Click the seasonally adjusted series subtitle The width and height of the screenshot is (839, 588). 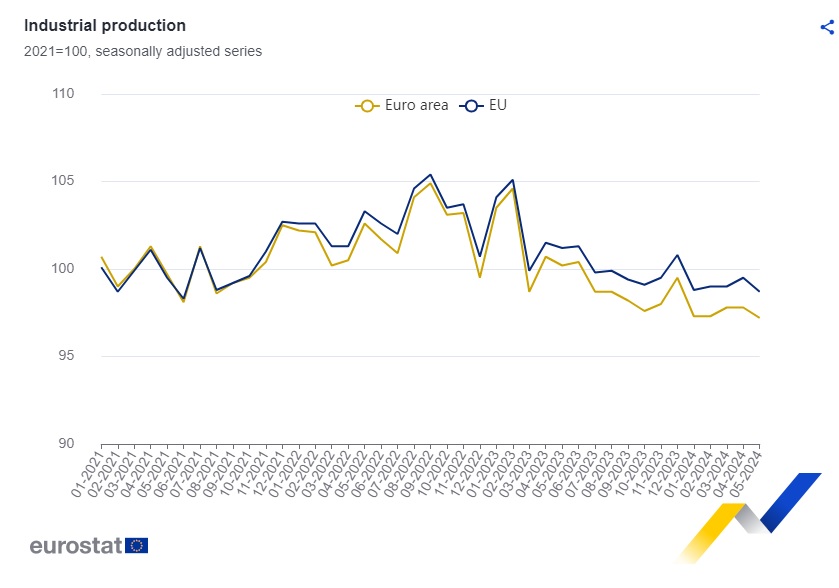tap(143, 51)
